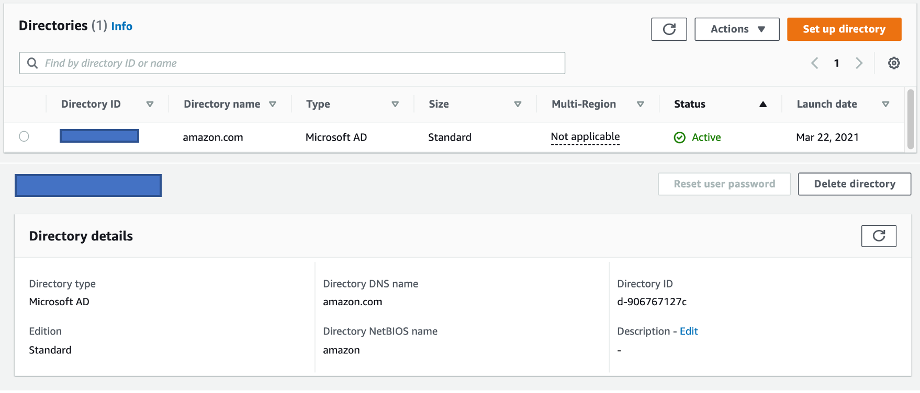
Task: Click the table's vertical scrollbar
Action: [x=910, y=119]
